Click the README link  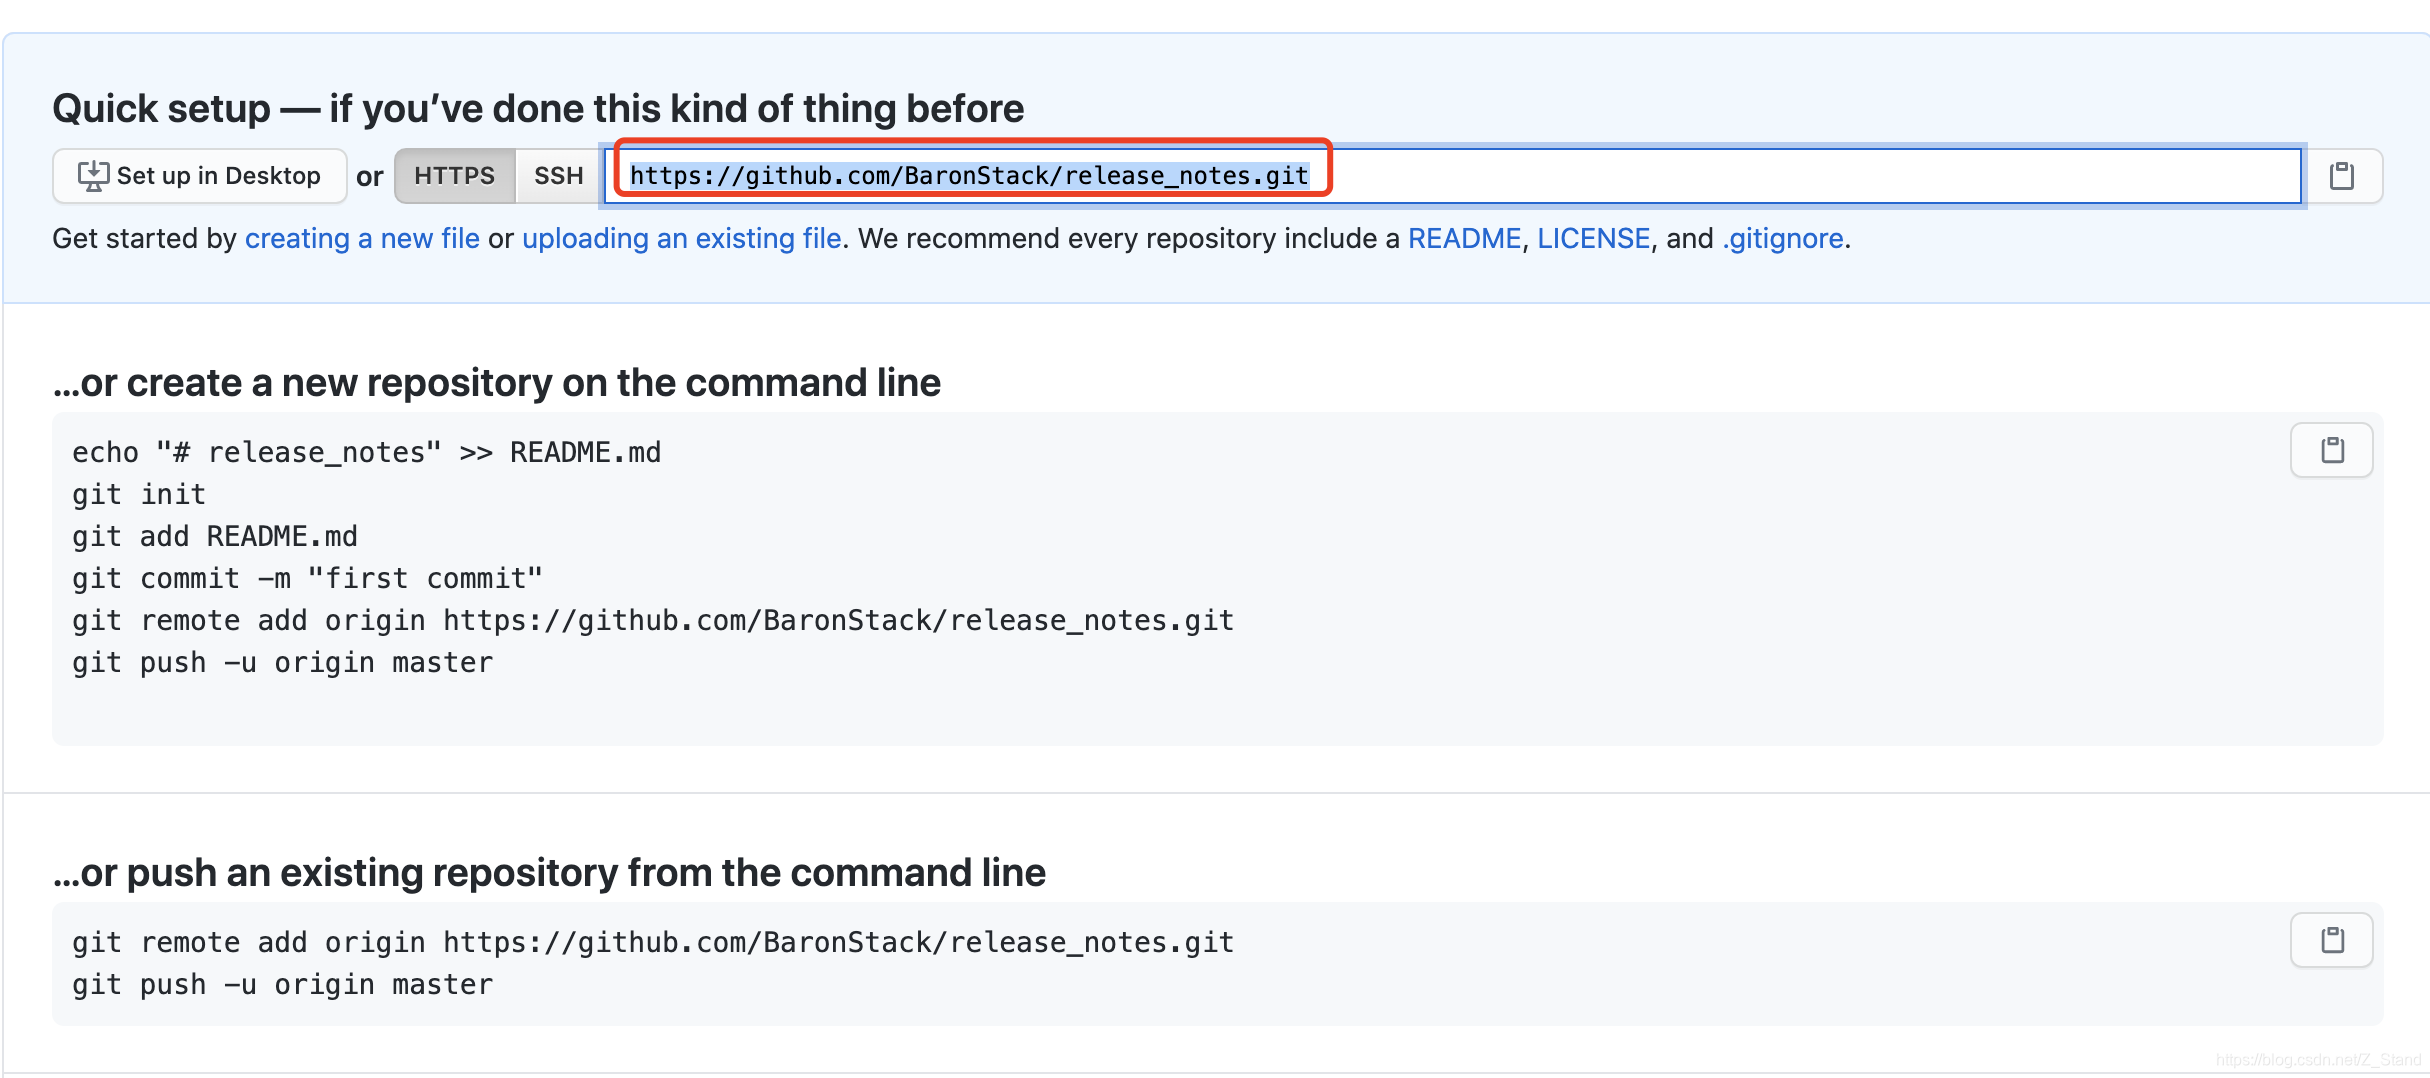tap(1464, 238)
